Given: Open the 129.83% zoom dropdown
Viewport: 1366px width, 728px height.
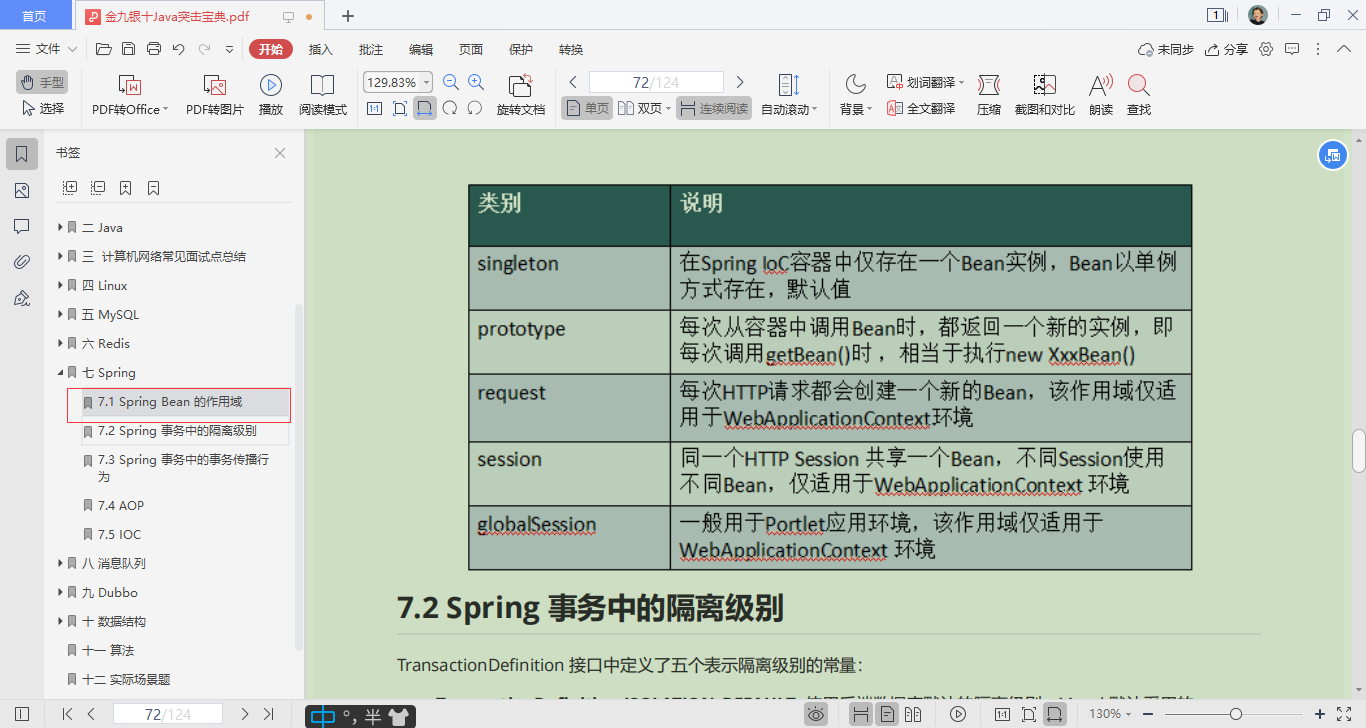Looking at the screenshot, I should tap(428, 82).
